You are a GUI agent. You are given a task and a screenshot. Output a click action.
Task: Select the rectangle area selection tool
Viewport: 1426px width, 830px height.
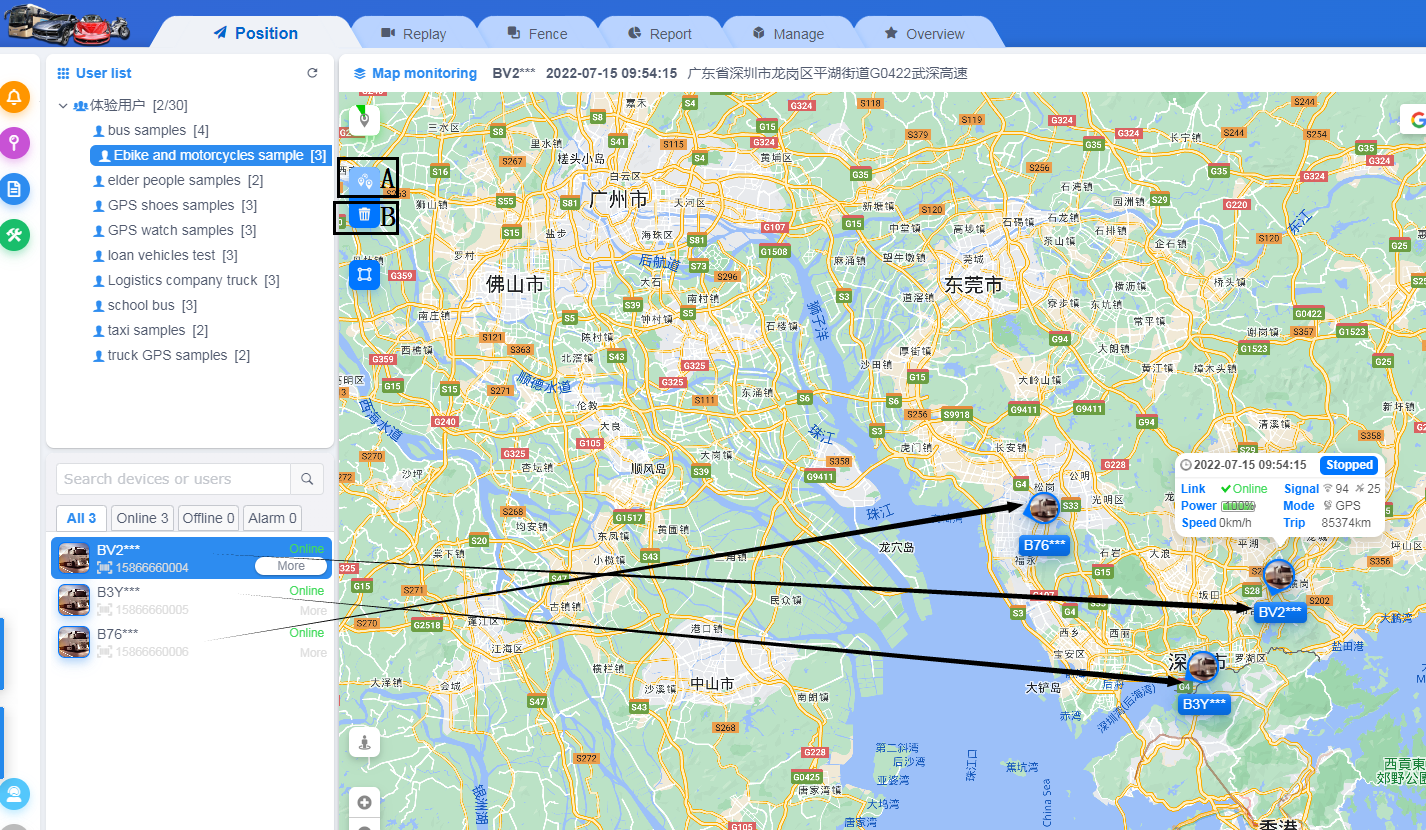(x=364, y=274)
